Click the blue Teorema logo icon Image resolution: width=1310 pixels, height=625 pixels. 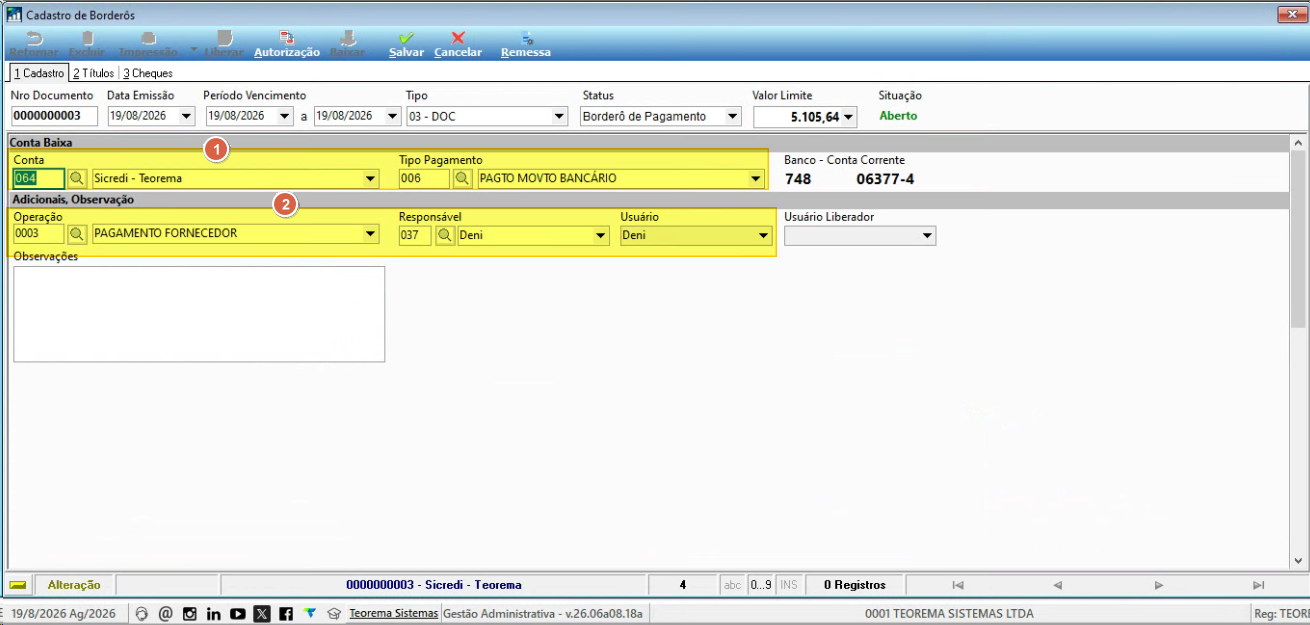310,613
